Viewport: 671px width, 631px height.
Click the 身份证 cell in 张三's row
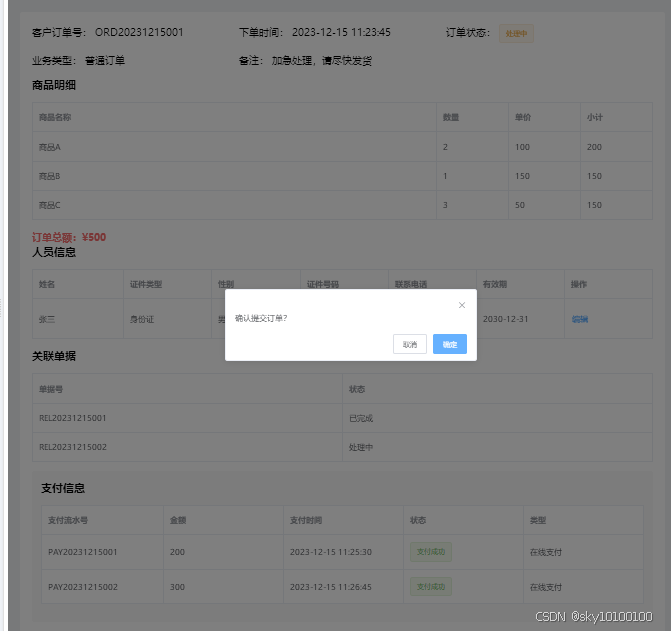[x=142, y=319]
